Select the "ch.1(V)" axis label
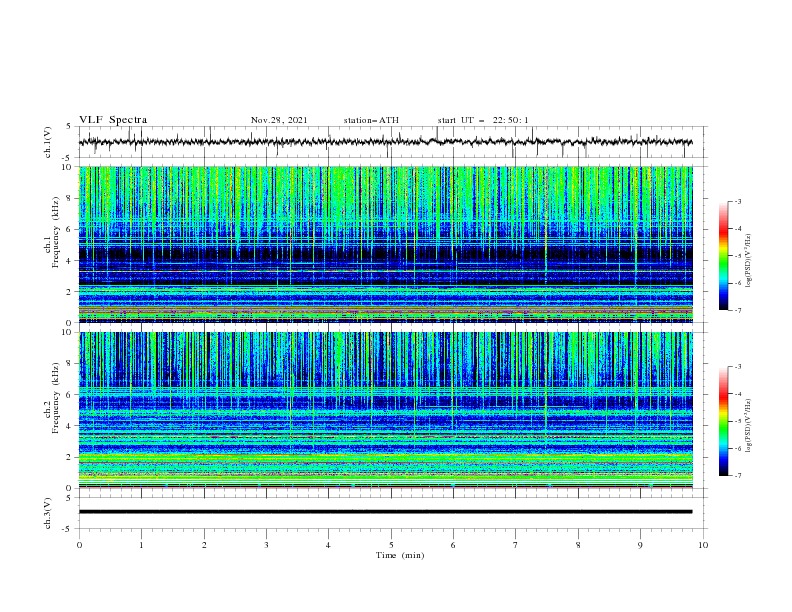 pos(48,142)
